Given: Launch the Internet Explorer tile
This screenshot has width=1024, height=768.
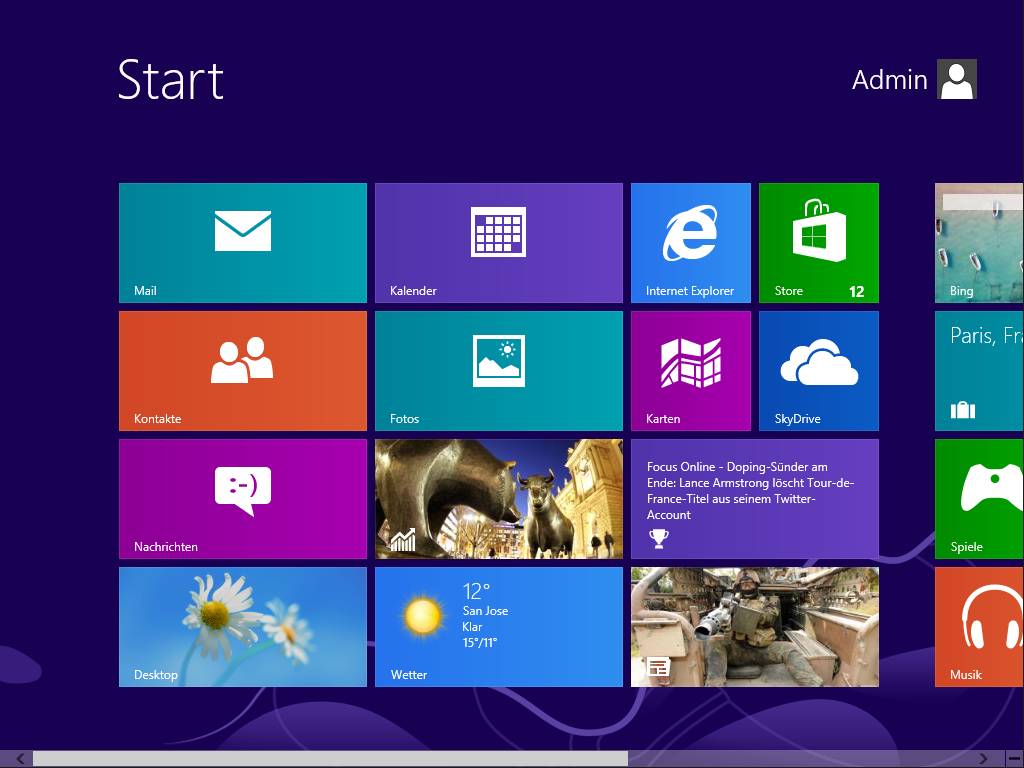Looking at the screenshot, I should coord(690,243).
